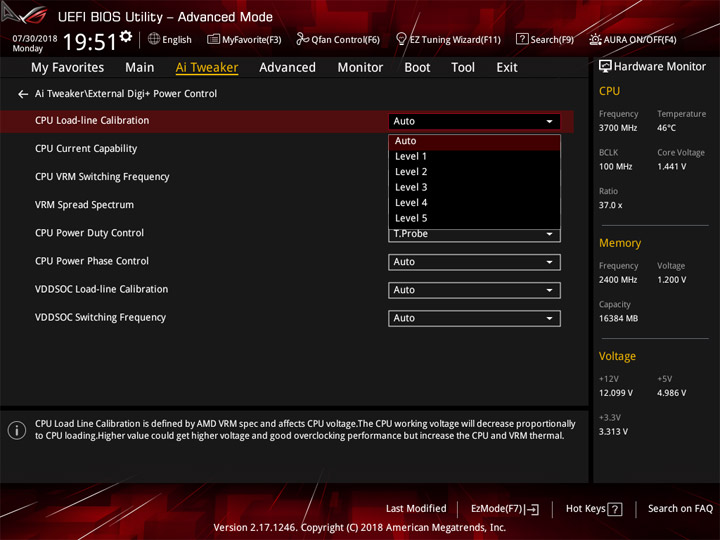
Task: Click AURA ON/OFF(F4) label
Action: [x=640, y=40]
